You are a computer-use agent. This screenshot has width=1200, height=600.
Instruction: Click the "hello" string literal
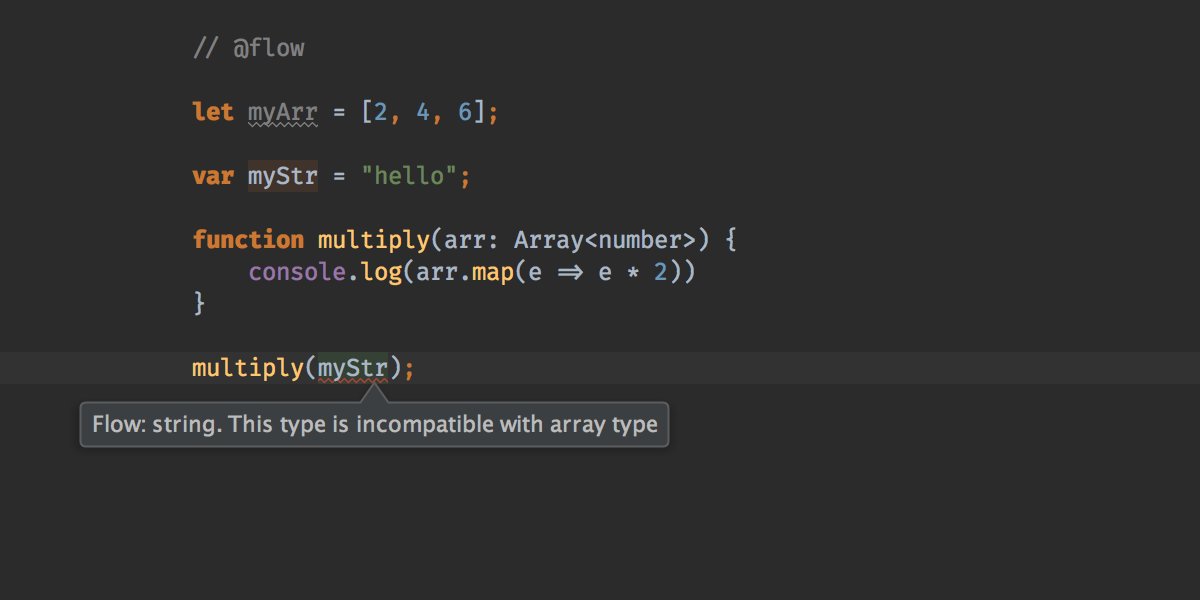[x=409, y=176]
